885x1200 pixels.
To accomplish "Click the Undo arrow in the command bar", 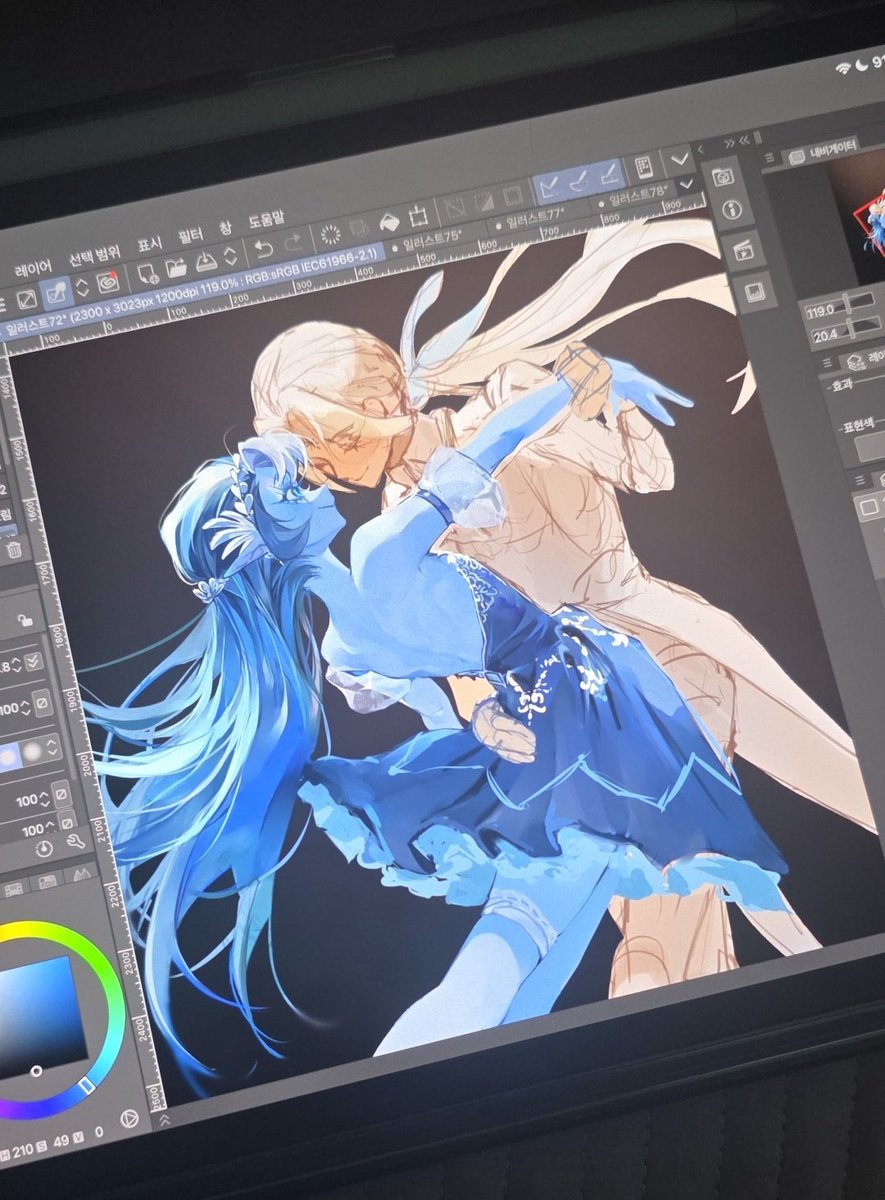I will tap(264, 248).
